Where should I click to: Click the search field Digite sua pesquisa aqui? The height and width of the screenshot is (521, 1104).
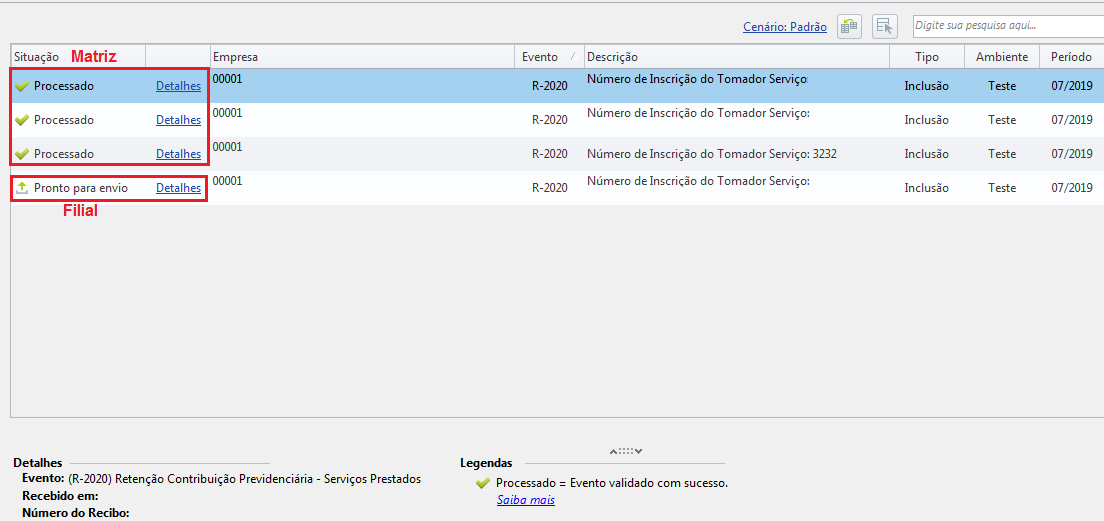coord(1008,26)
